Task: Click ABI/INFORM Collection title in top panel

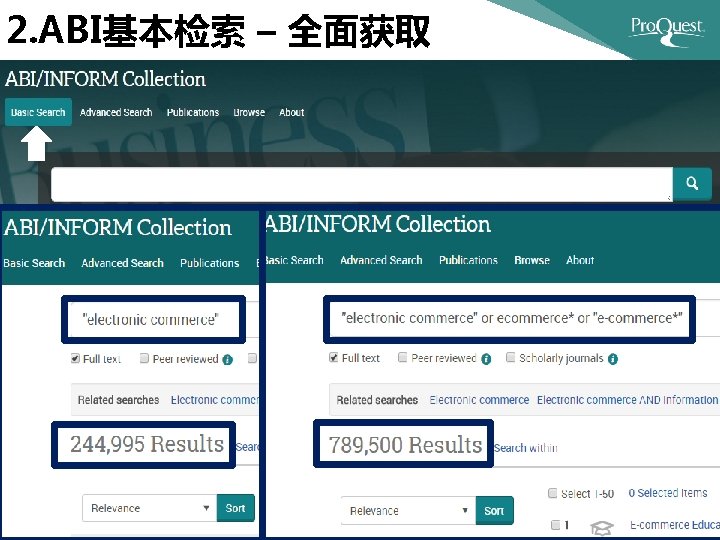Action: (105, 79)
